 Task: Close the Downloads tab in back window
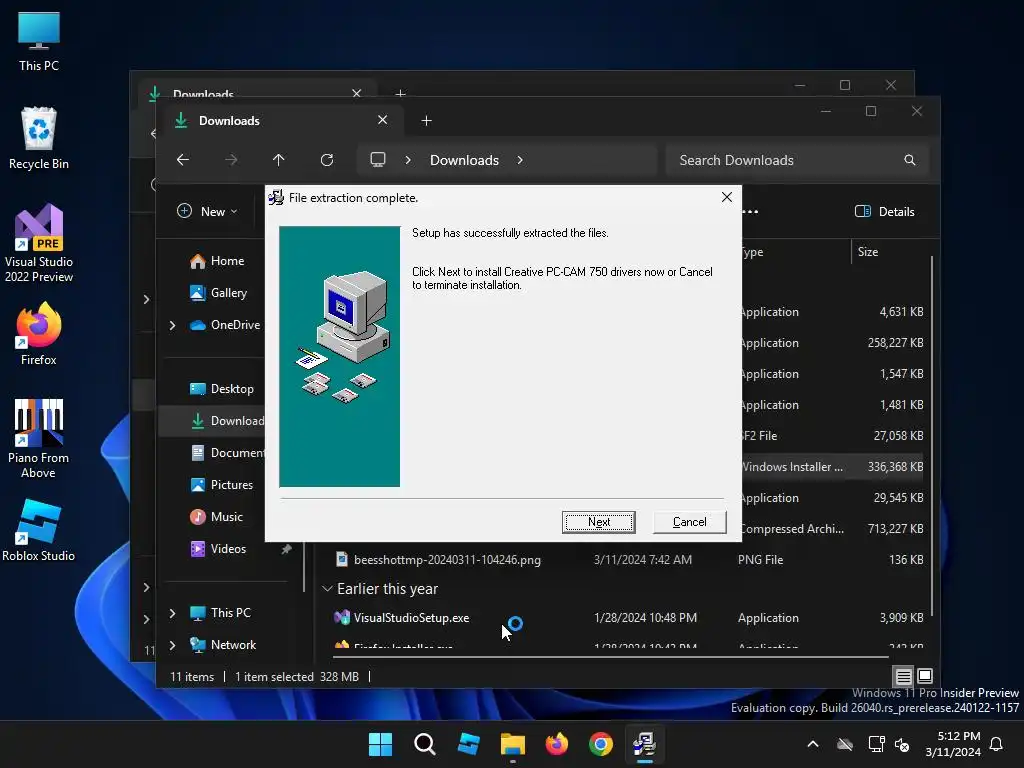(x=357, y=93)
